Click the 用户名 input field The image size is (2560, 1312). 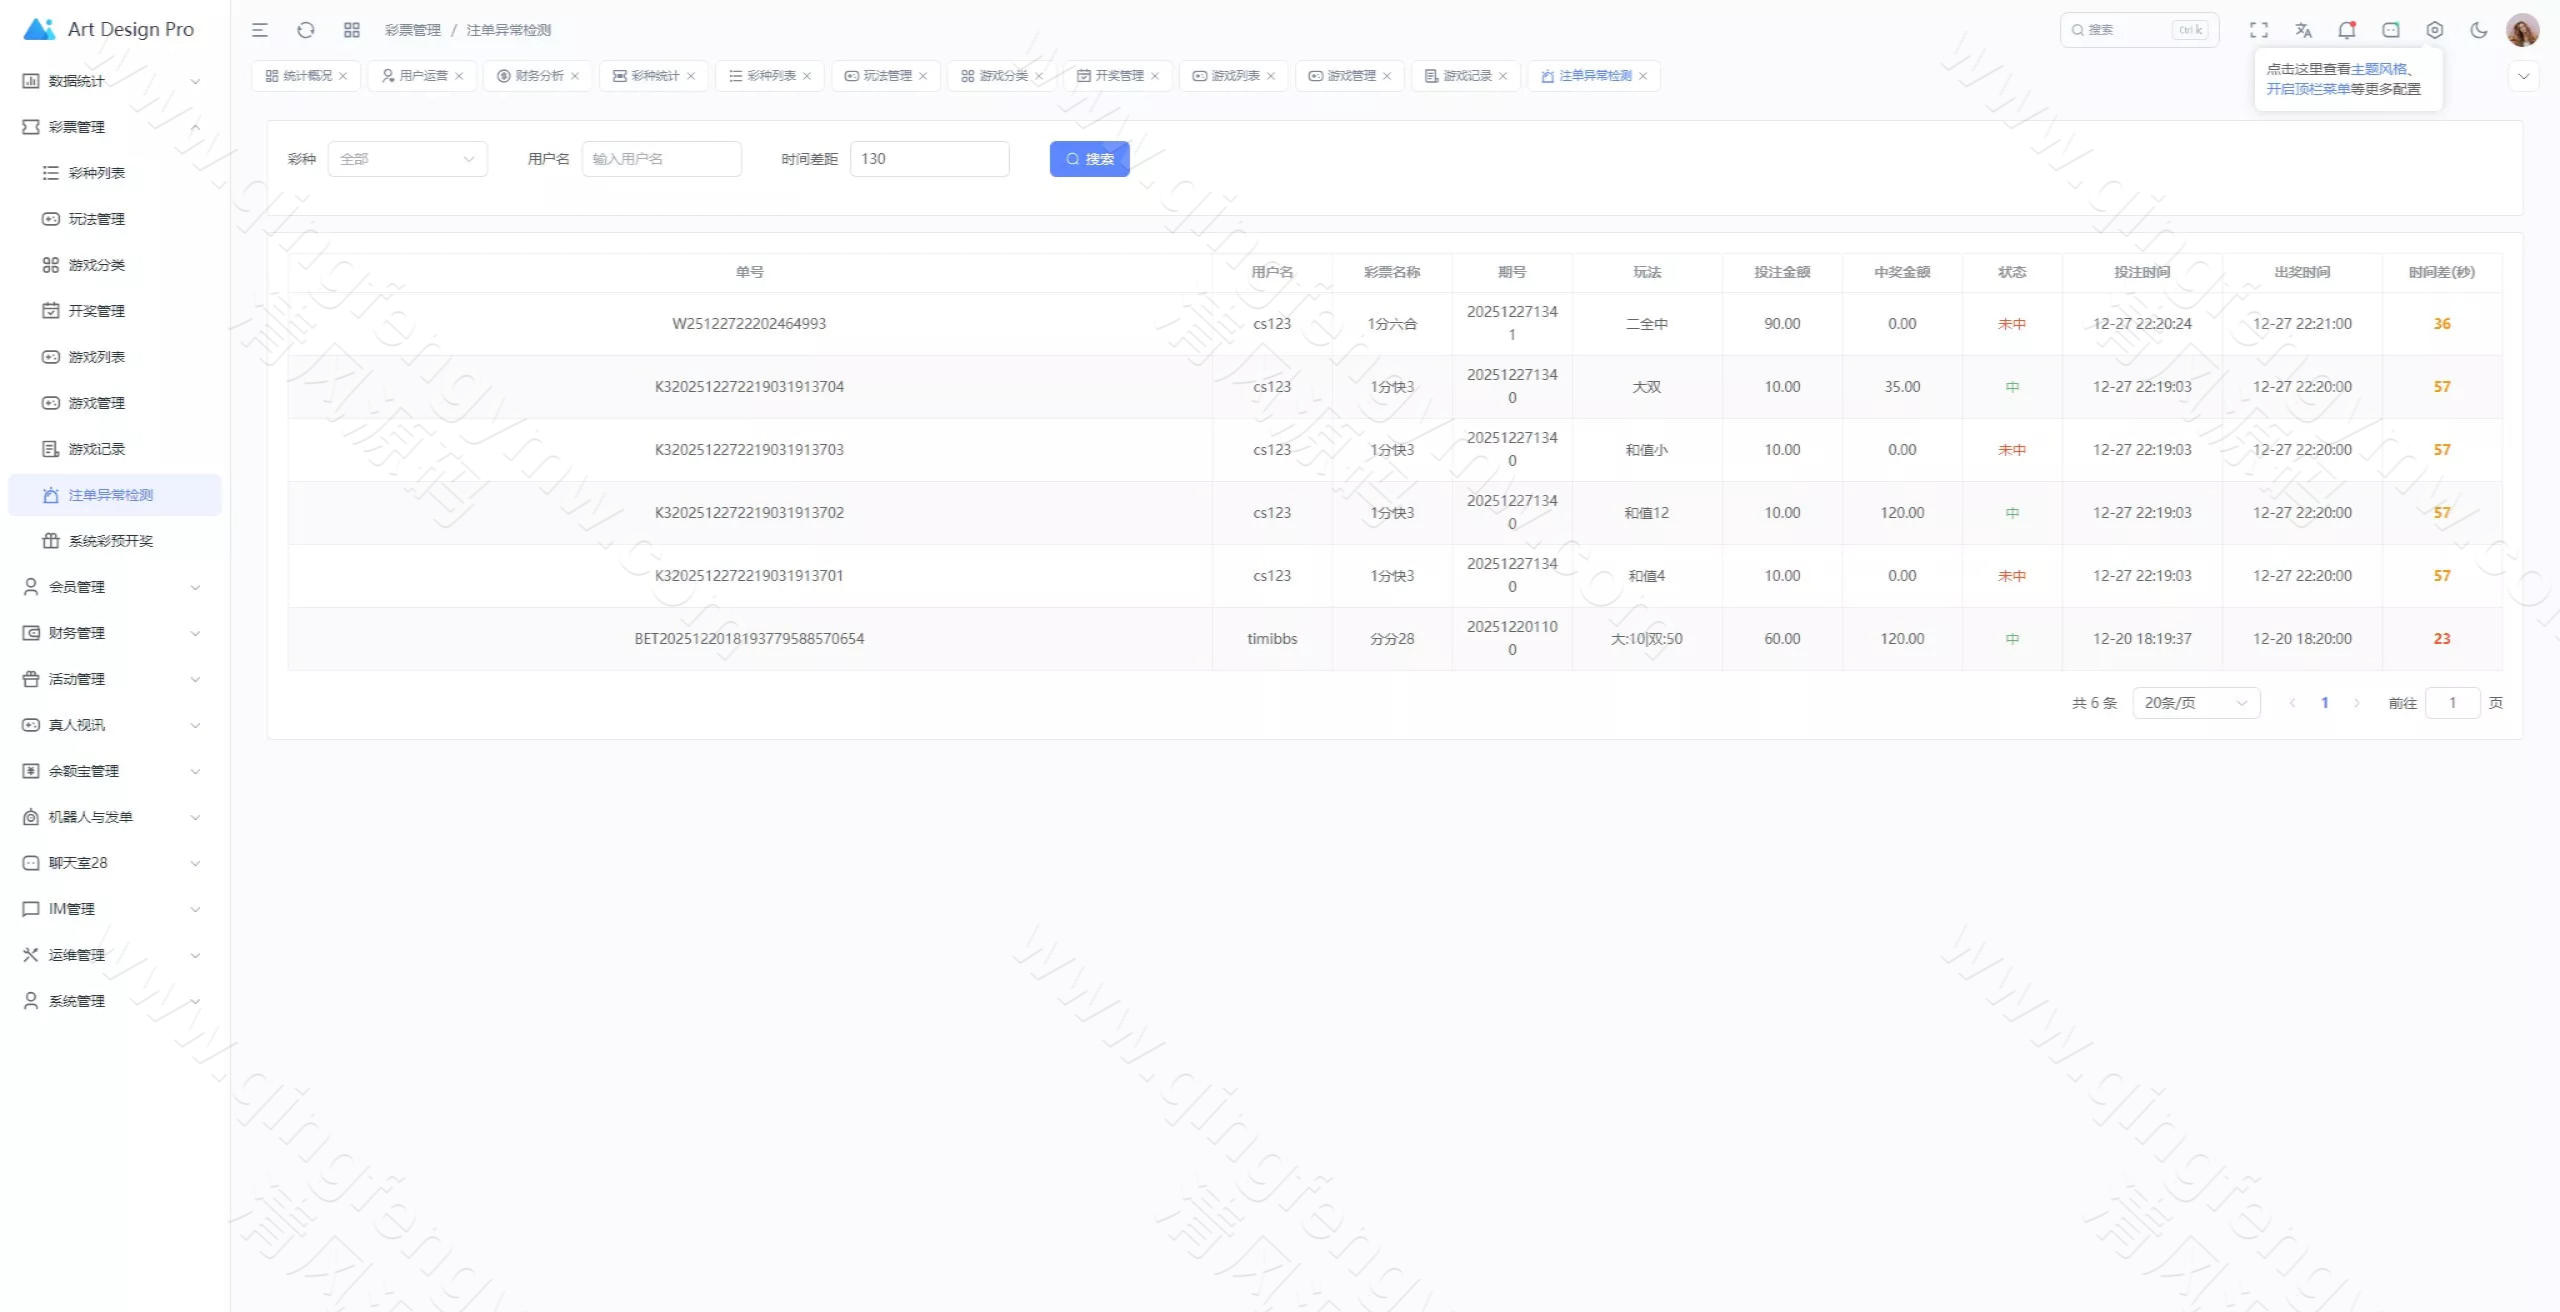click(661, 159)
